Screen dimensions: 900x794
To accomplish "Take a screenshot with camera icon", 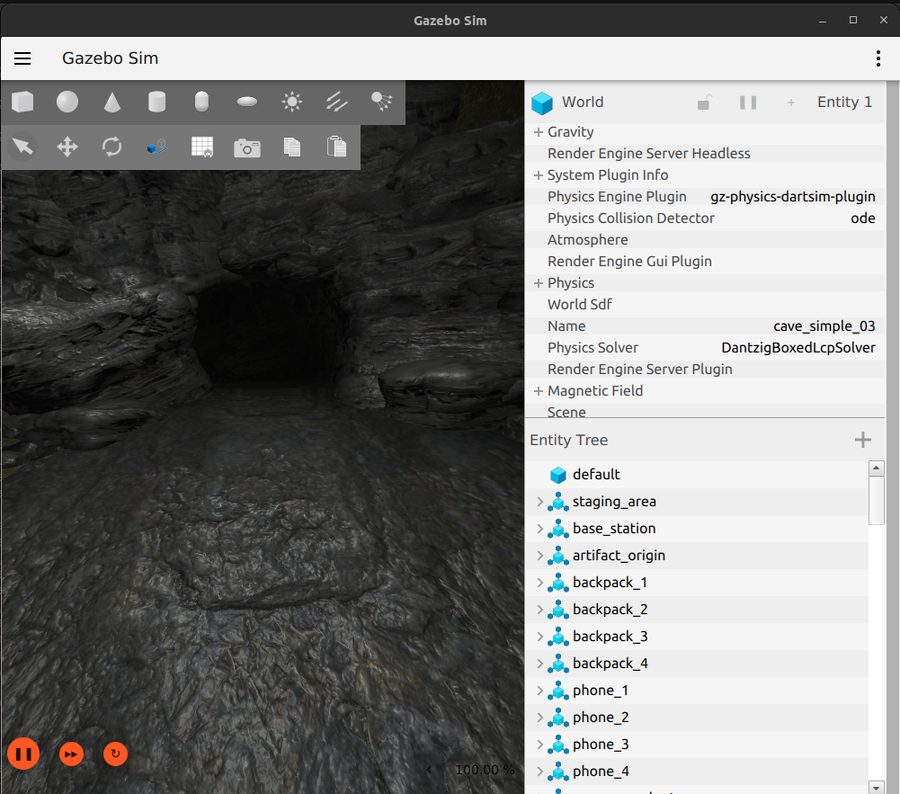I will click(247, 148).
